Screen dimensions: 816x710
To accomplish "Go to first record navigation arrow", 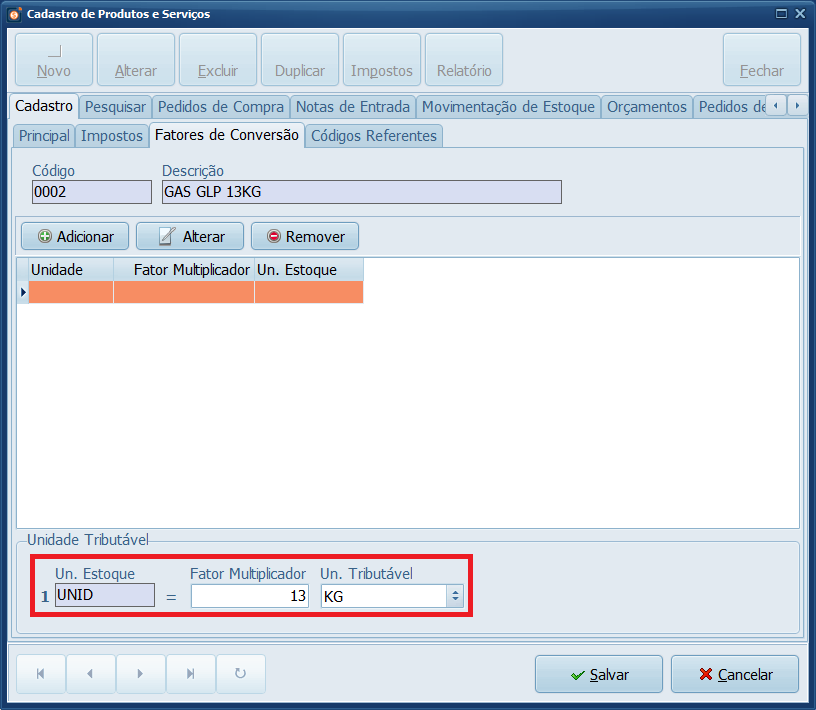I will pyautogui.click(x=41, y=674).
